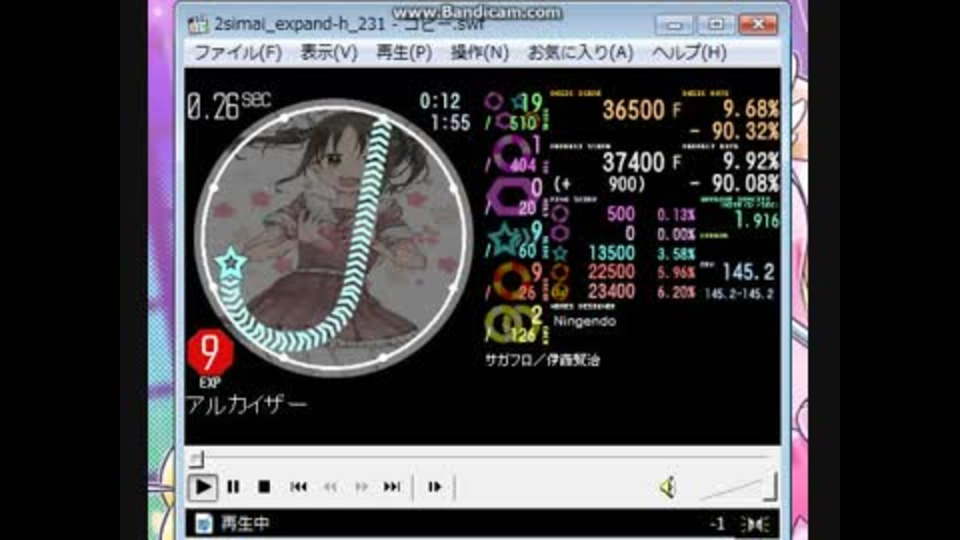The width and height of the screenshot is (960, 540).
Task: Open the 再生(P) menu
Action: [x=404, y=53]
